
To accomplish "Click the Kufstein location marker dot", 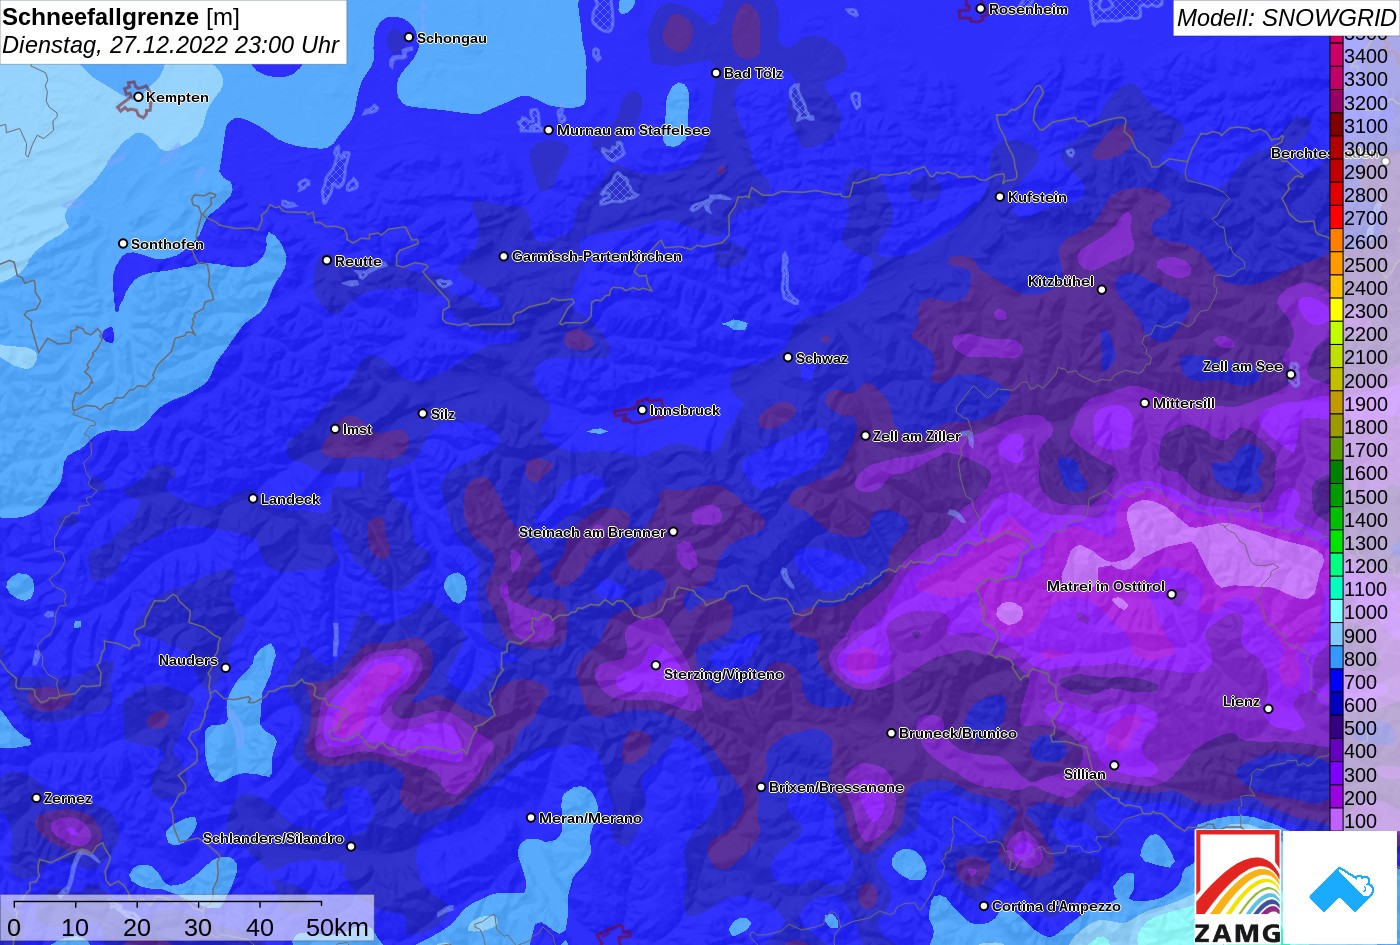I will pyautogui.click(x=1000, y=197).
